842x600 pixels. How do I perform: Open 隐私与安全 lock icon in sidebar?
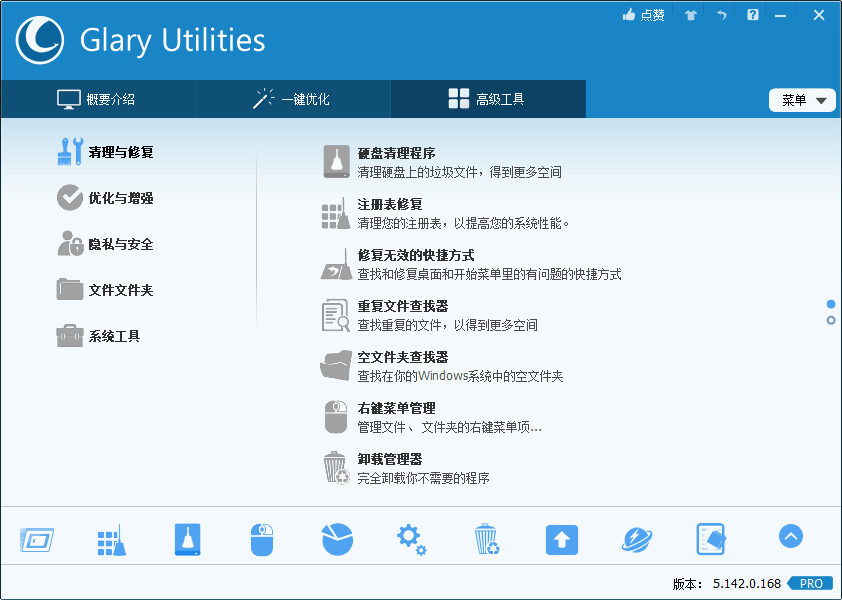pos(70,244)
